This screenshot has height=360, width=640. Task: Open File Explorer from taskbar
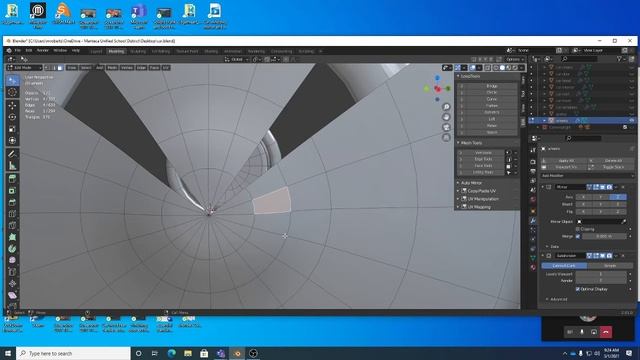(188, 353)
